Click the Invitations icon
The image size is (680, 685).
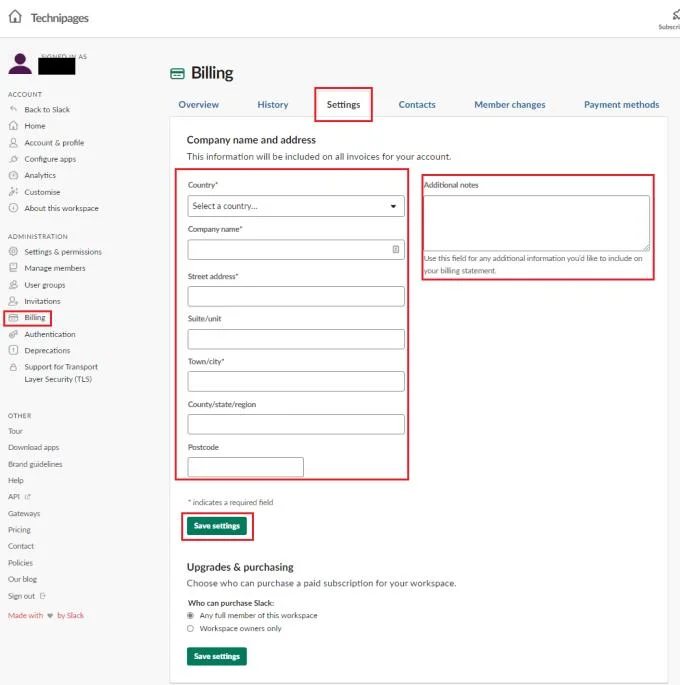pos(14,301)
